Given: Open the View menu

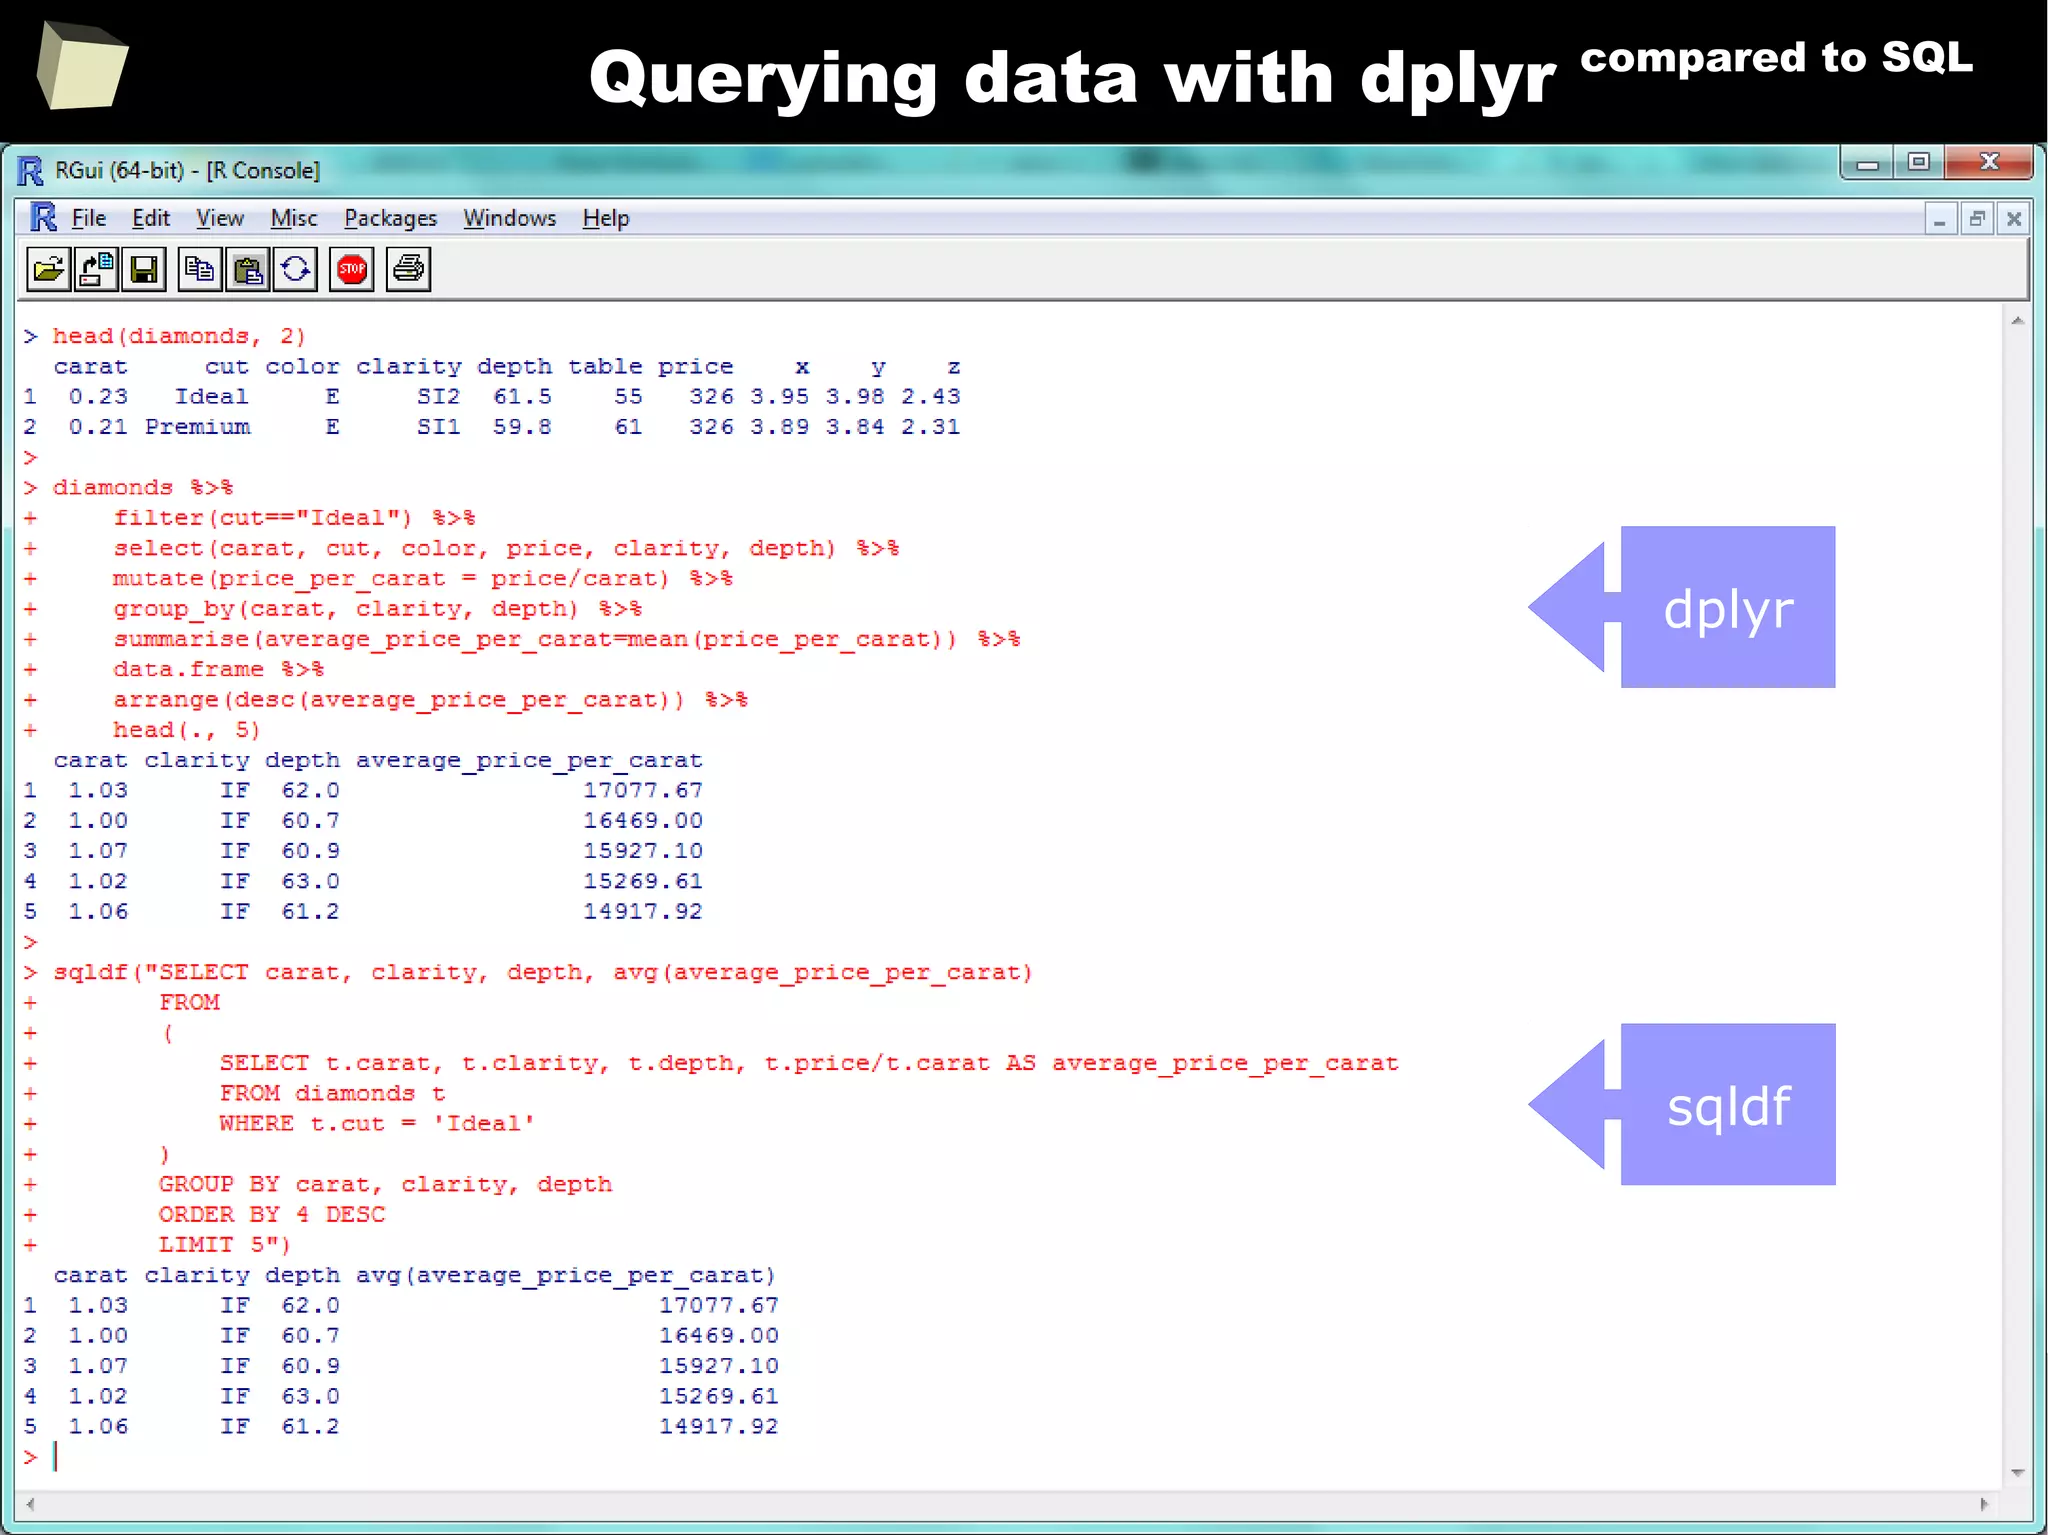Looking at the screenshot, I should (x=220, y=218).
